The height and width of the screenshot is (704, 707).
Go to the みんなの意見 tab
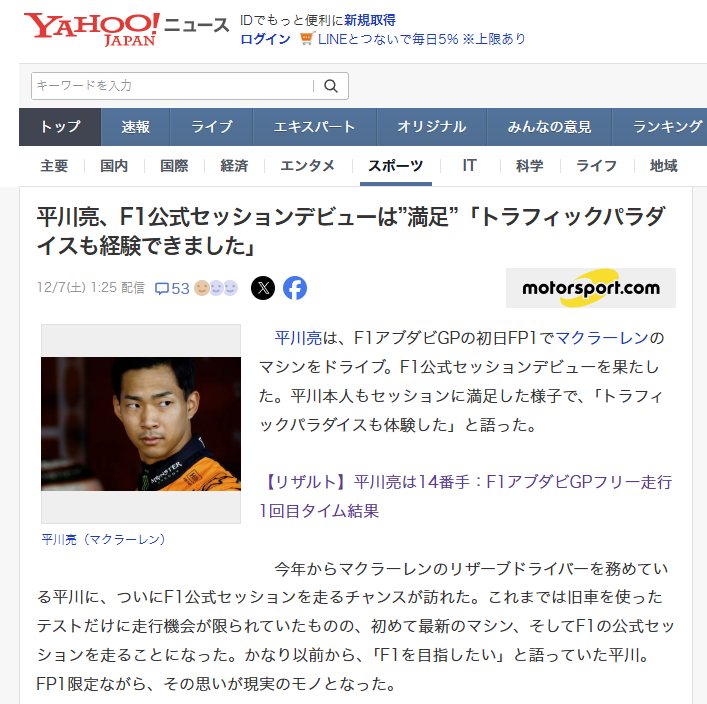[x=549, y=127]
